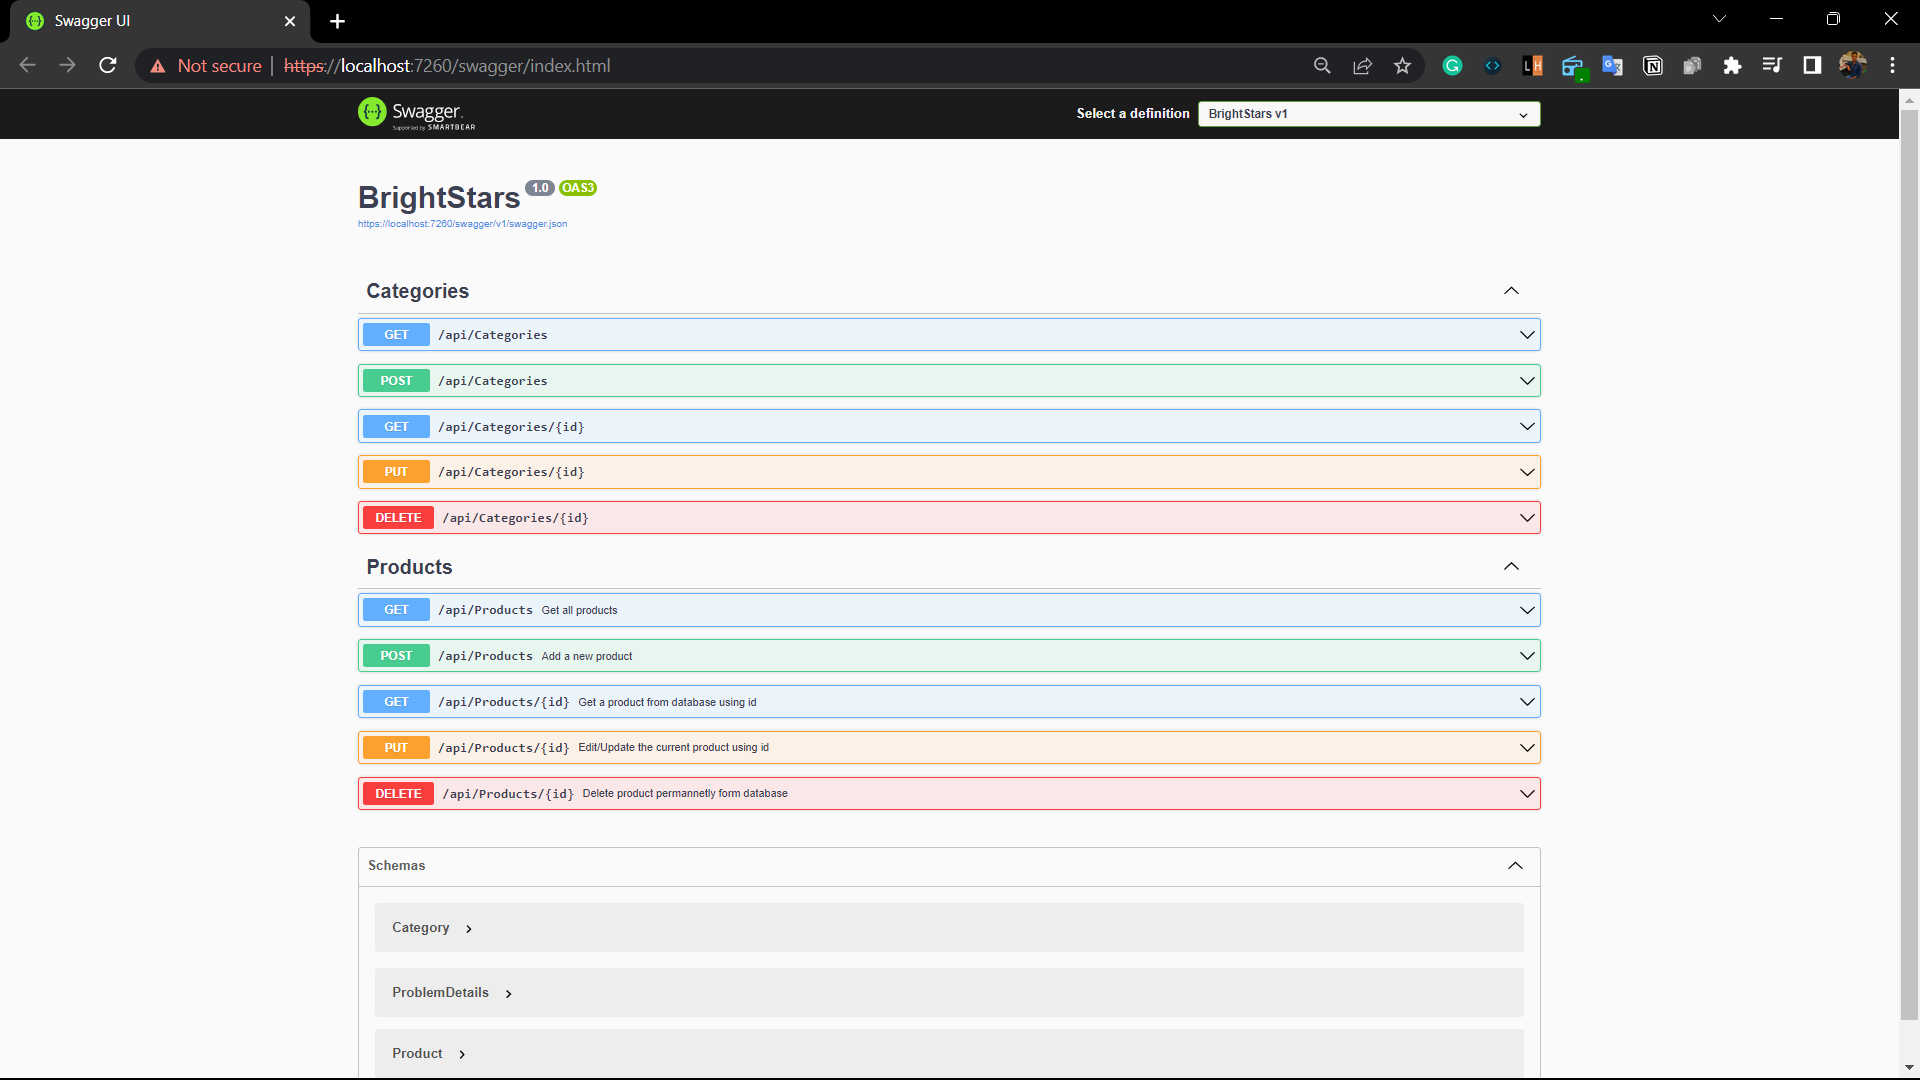Open the Google Translate extension icon
The width and height of the screenshot is (1920, 1080).
pyautogui.click(x=1612, y=66)
